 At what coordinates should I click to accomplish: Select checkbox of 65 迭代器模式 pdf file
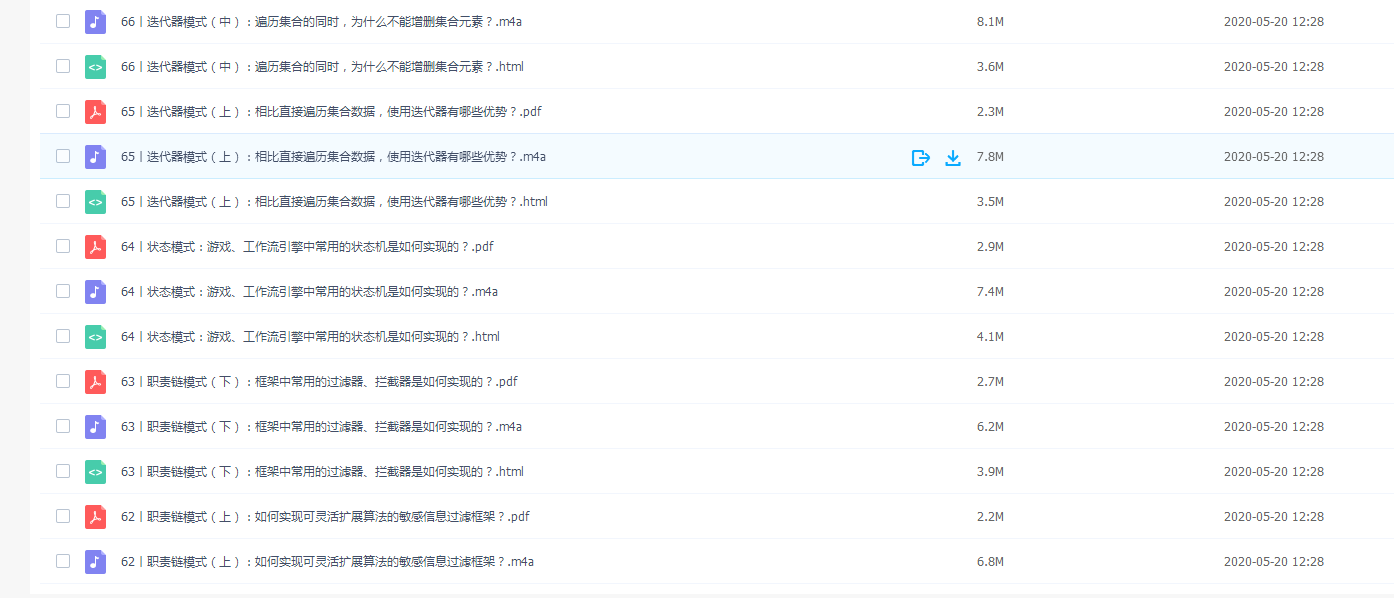point(63,111)
